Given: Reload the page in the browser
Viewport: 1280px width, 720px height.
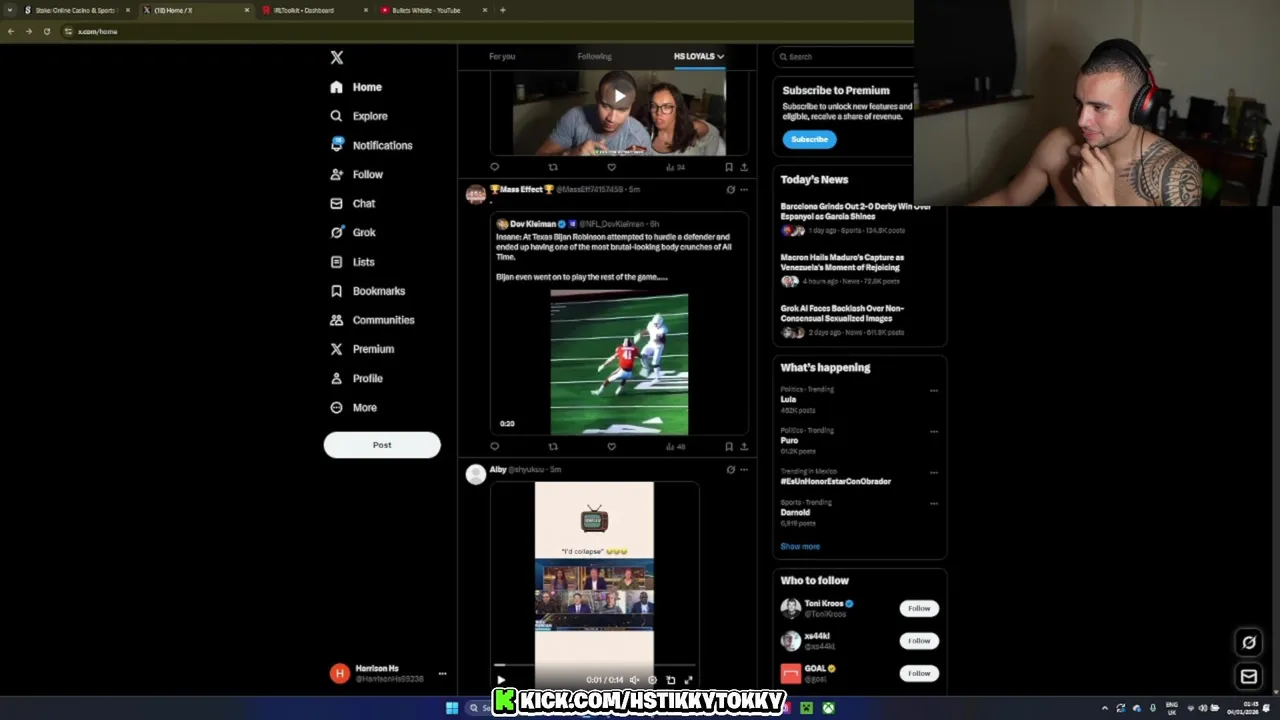Looking at the screenshot, I should [x=46, y=31].
